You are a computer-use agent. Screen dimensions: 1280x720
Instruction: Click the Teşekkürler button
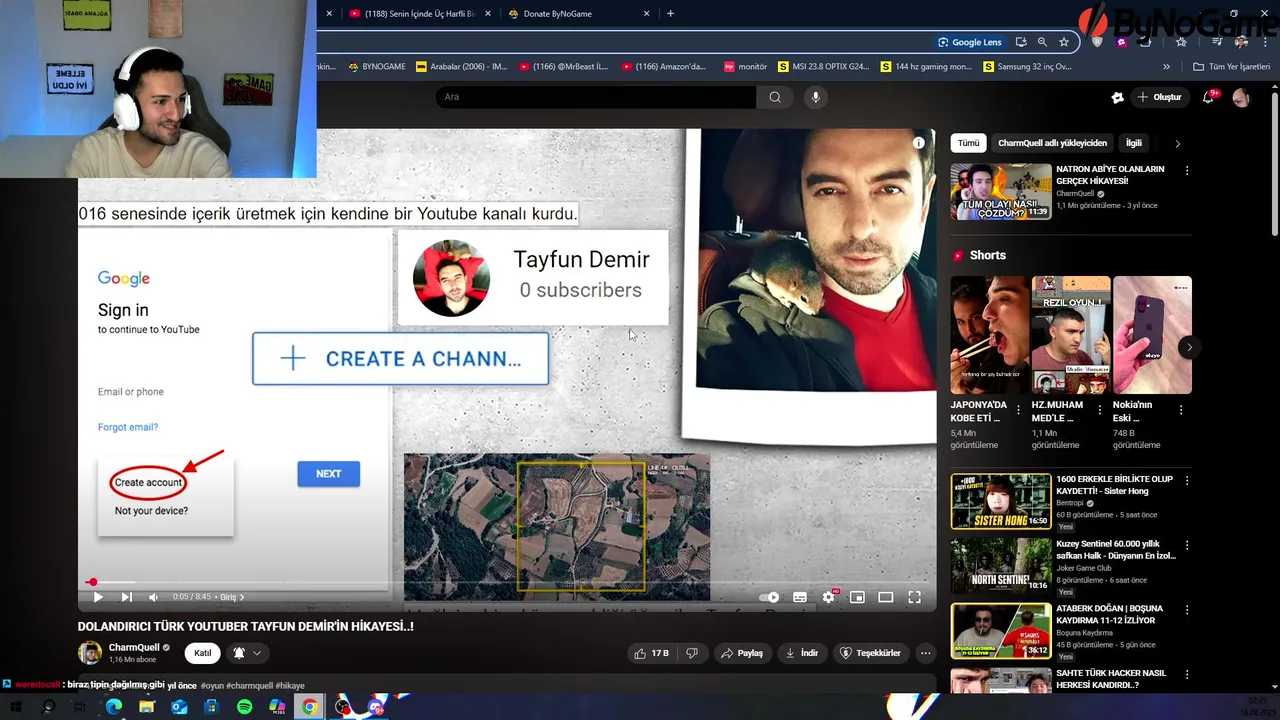pos(870,653)
